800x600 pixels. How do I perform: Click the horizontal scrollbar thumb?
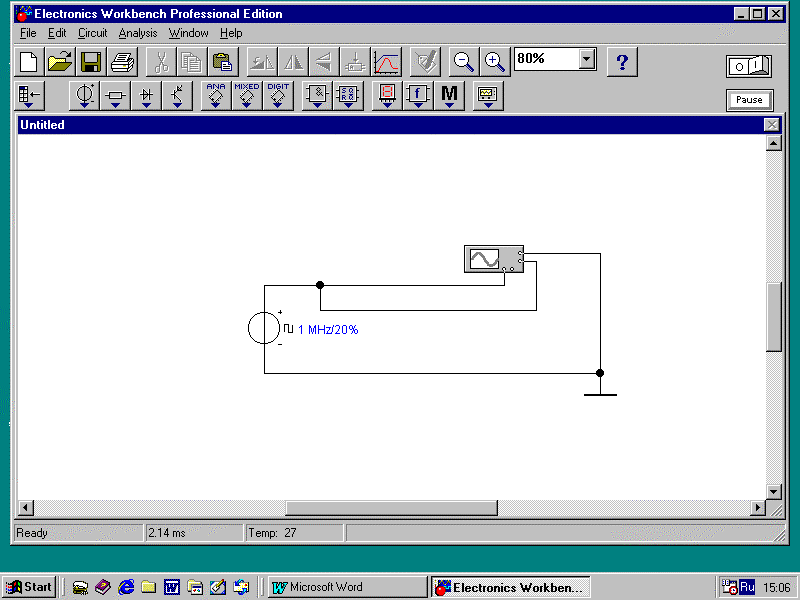coord(391,508)
